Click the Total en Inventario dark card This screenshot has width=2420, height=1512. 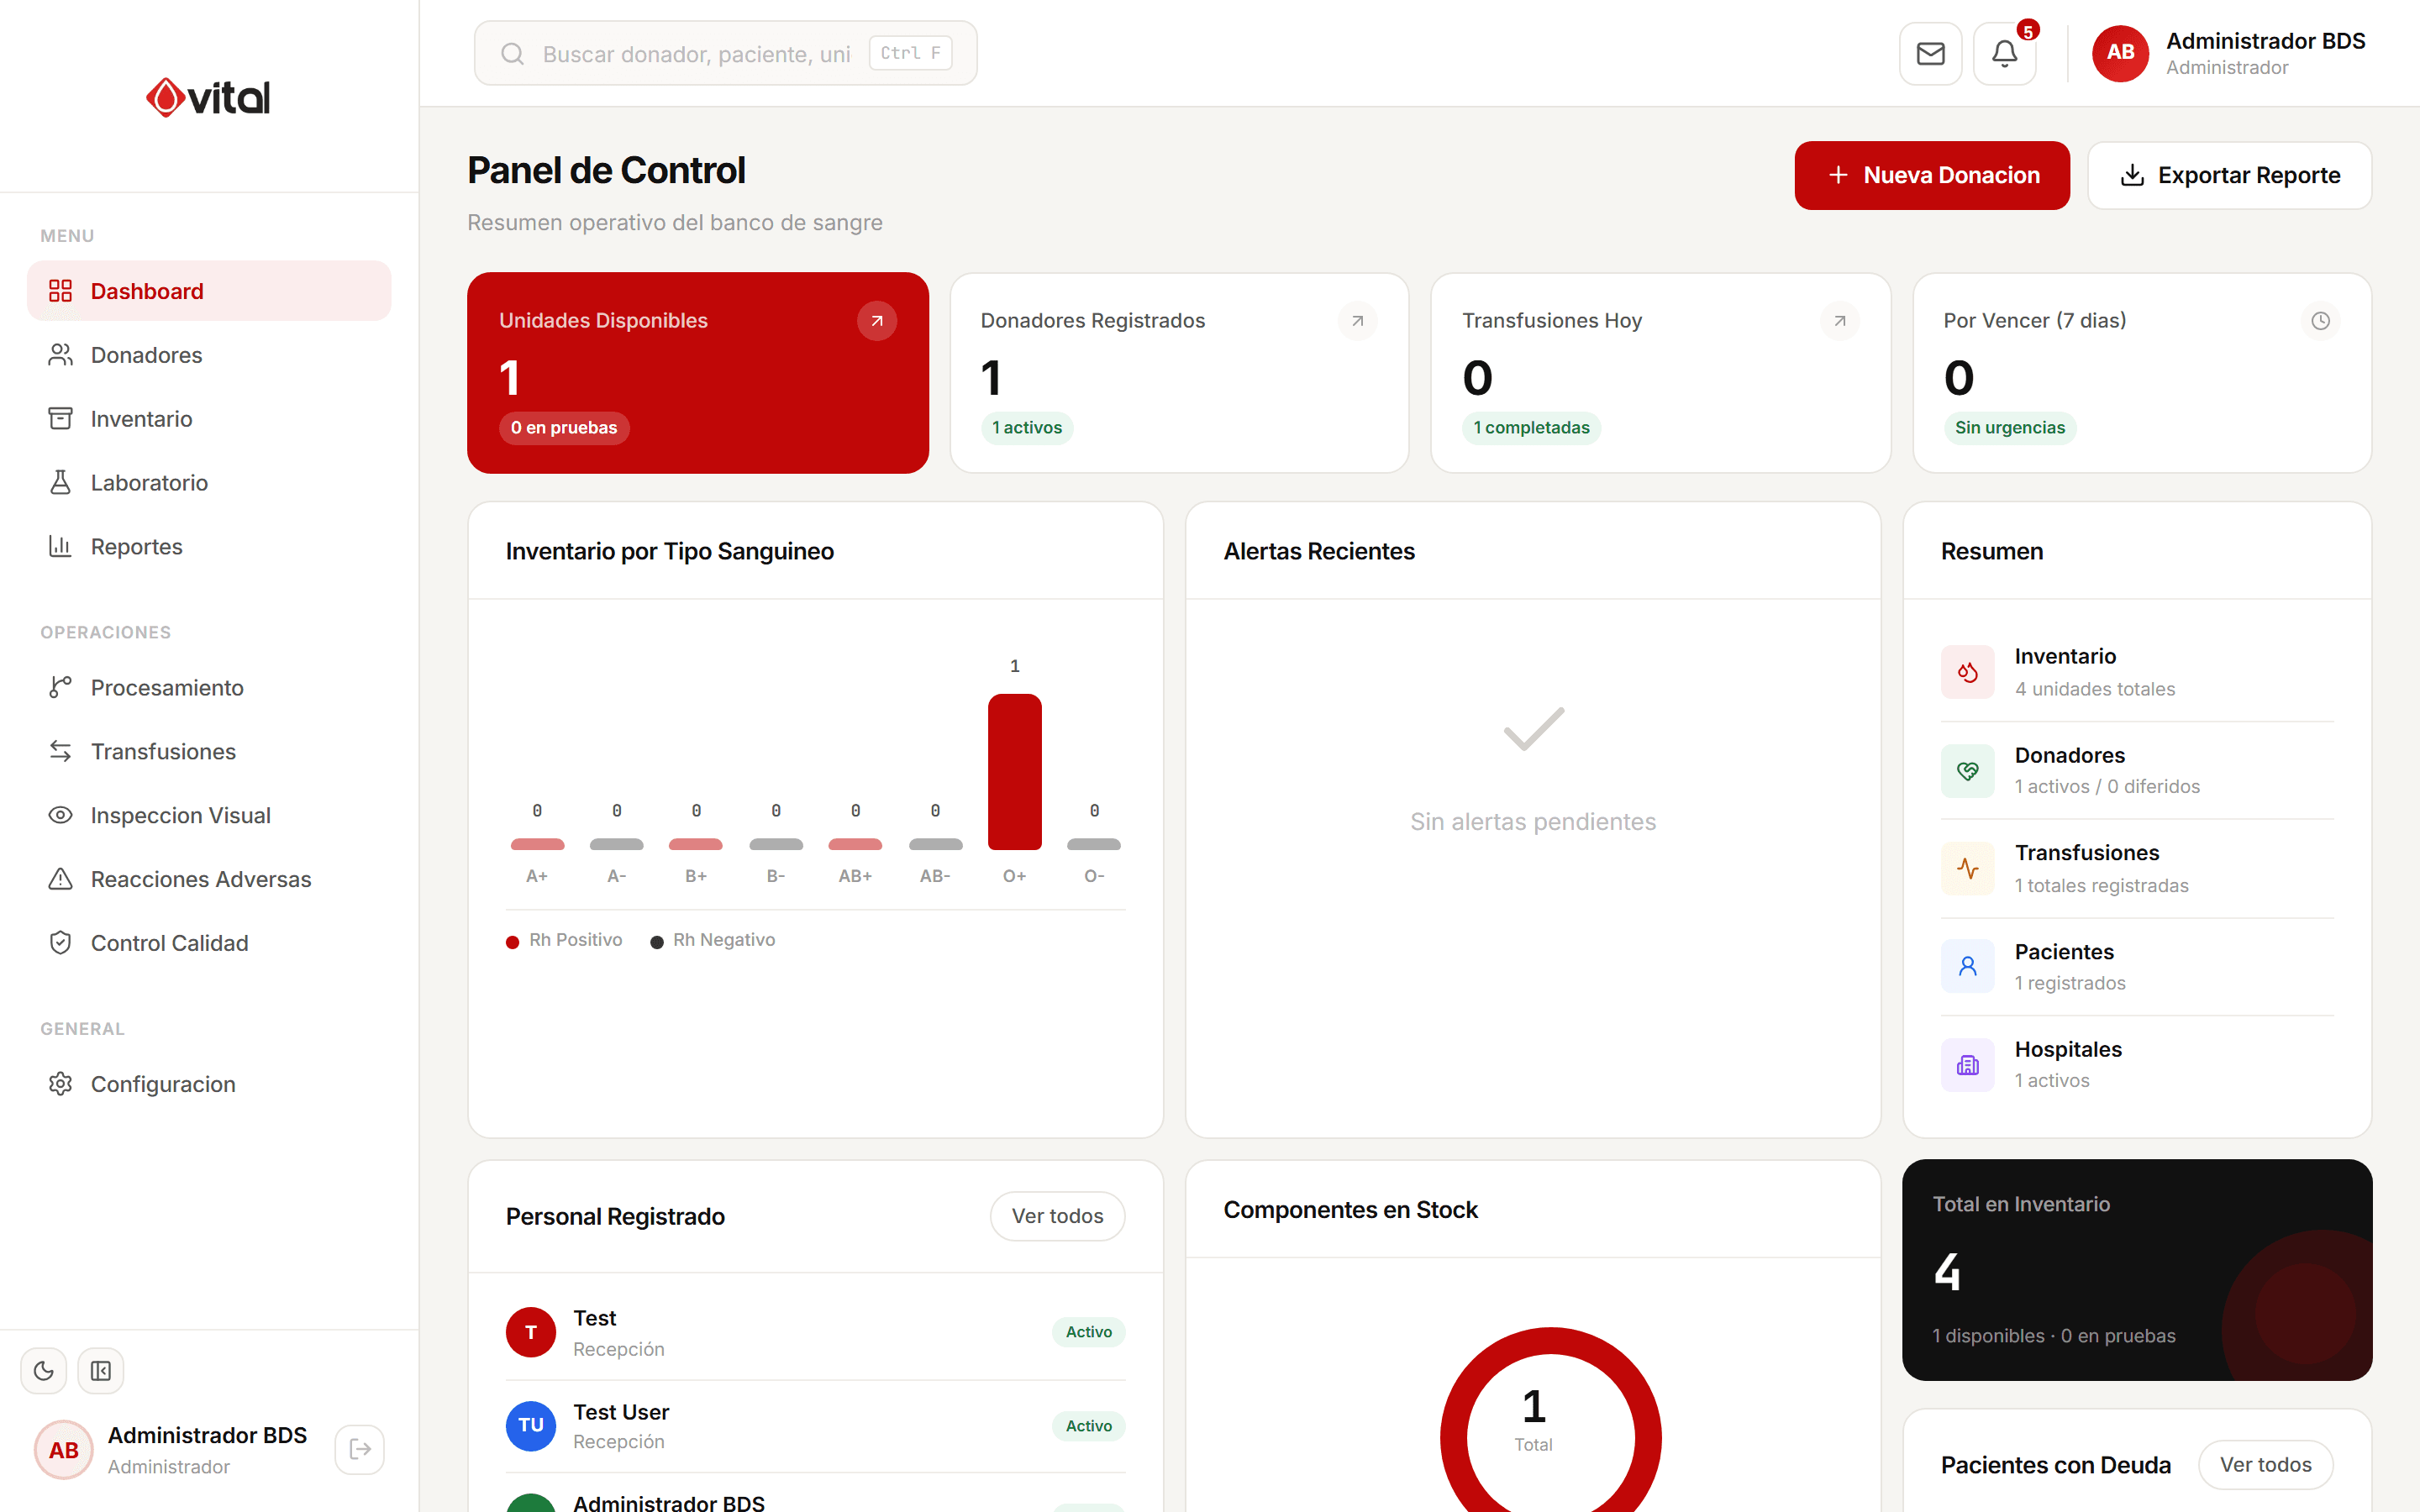pos(2137,1270)
